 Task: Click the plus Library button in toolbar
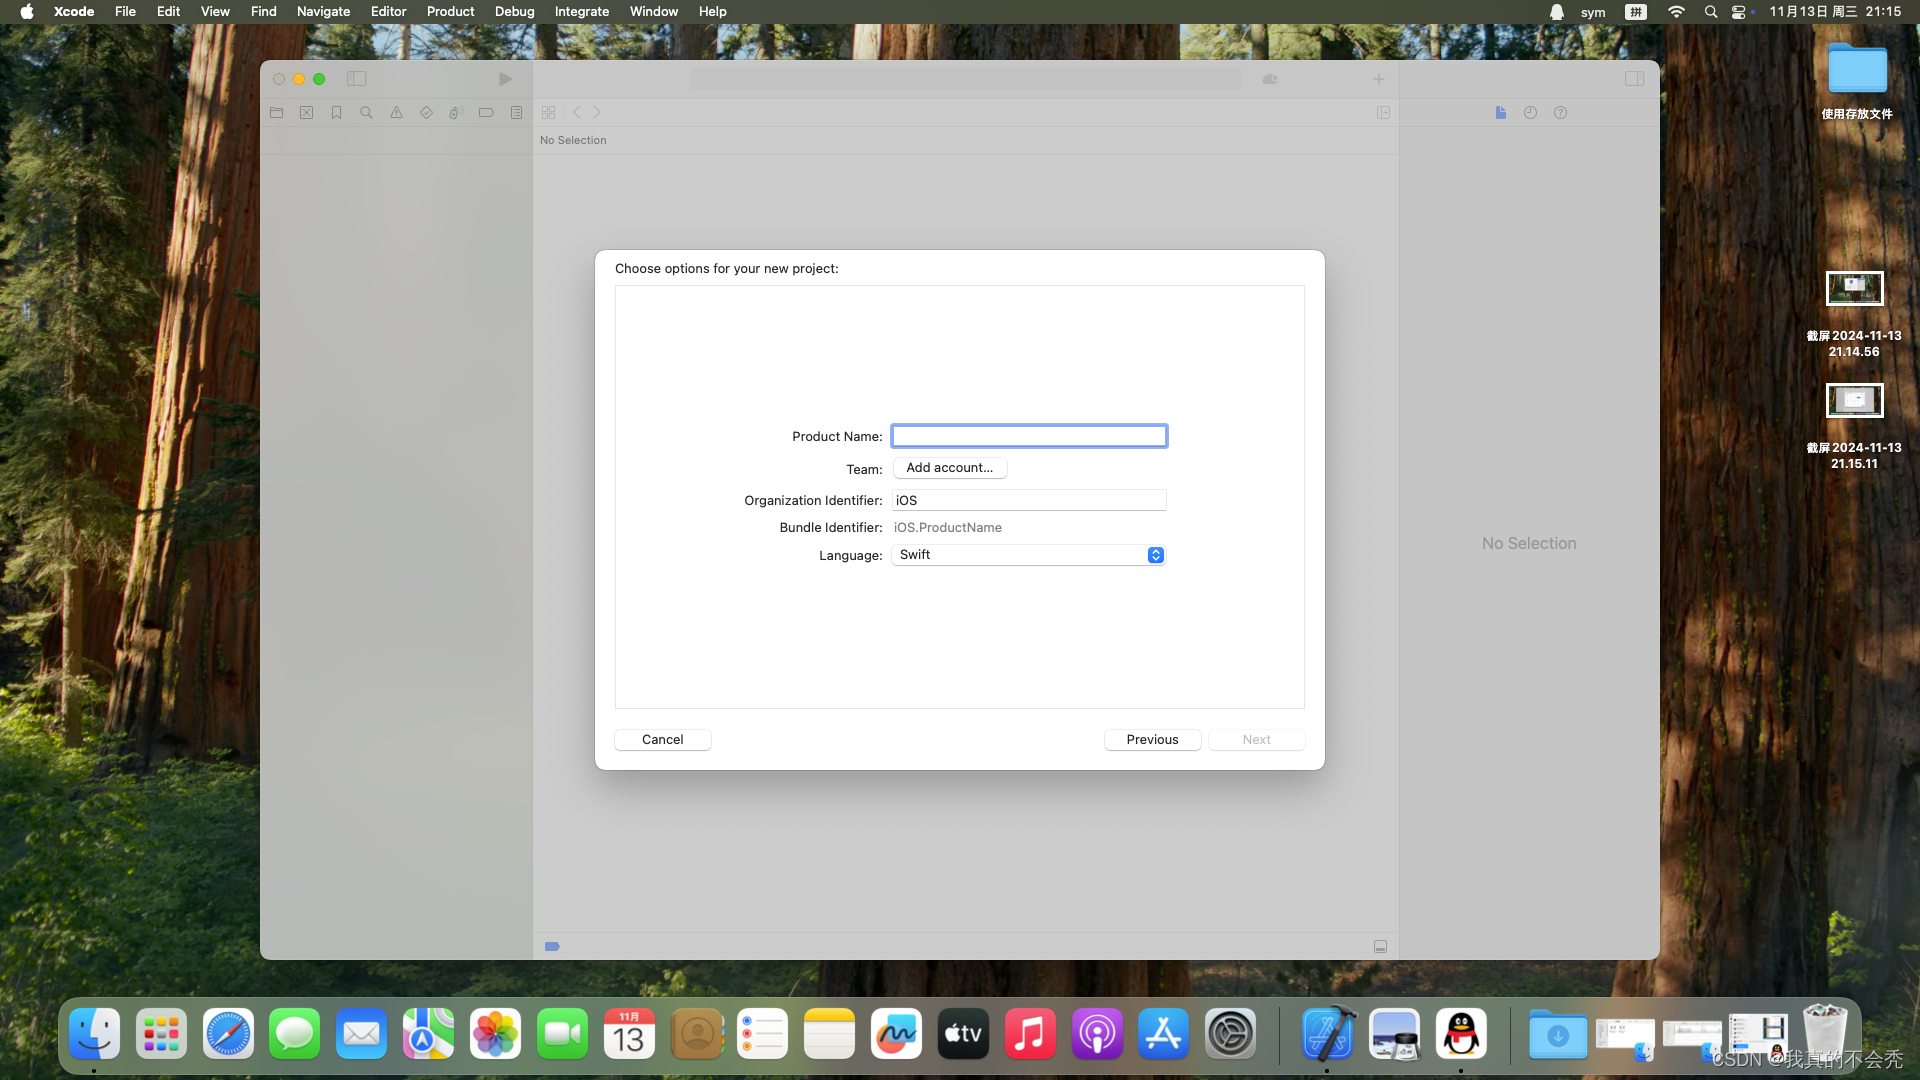point(1378,79)
